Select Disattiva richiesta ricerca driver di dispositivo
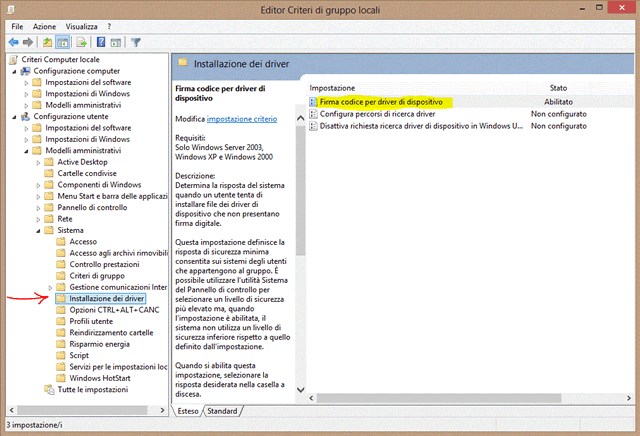Image resolution: width=640 pixels, height=436 pixels. pyautogui.click(x=421, y=126)
